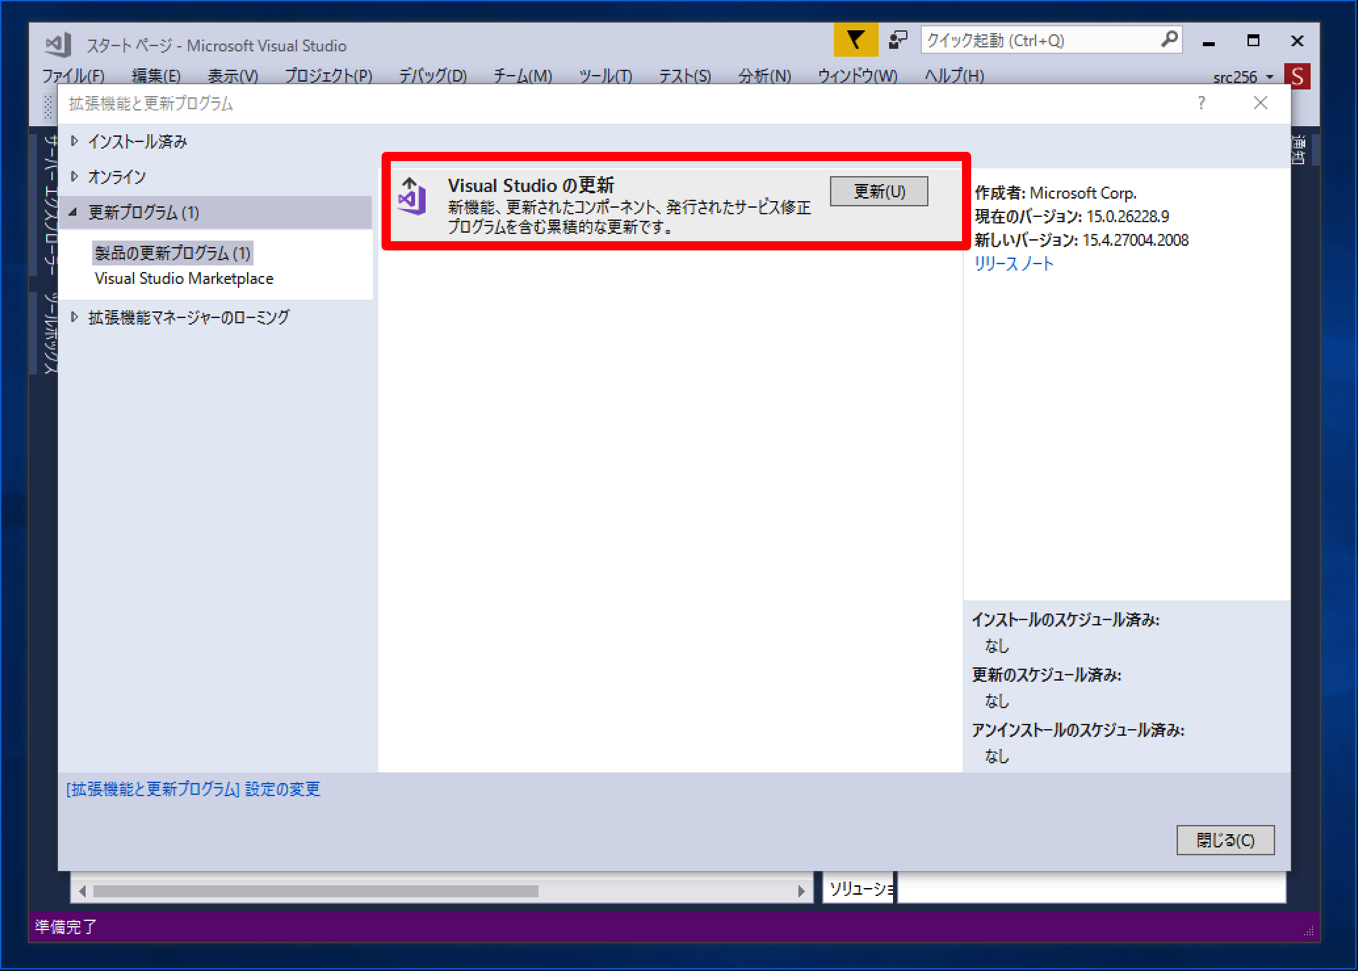Click the アンインストールのスケジュール済み label
Image resolution: width=1358 pixels, height=971 pixels.
click(x=1078, y=730)
